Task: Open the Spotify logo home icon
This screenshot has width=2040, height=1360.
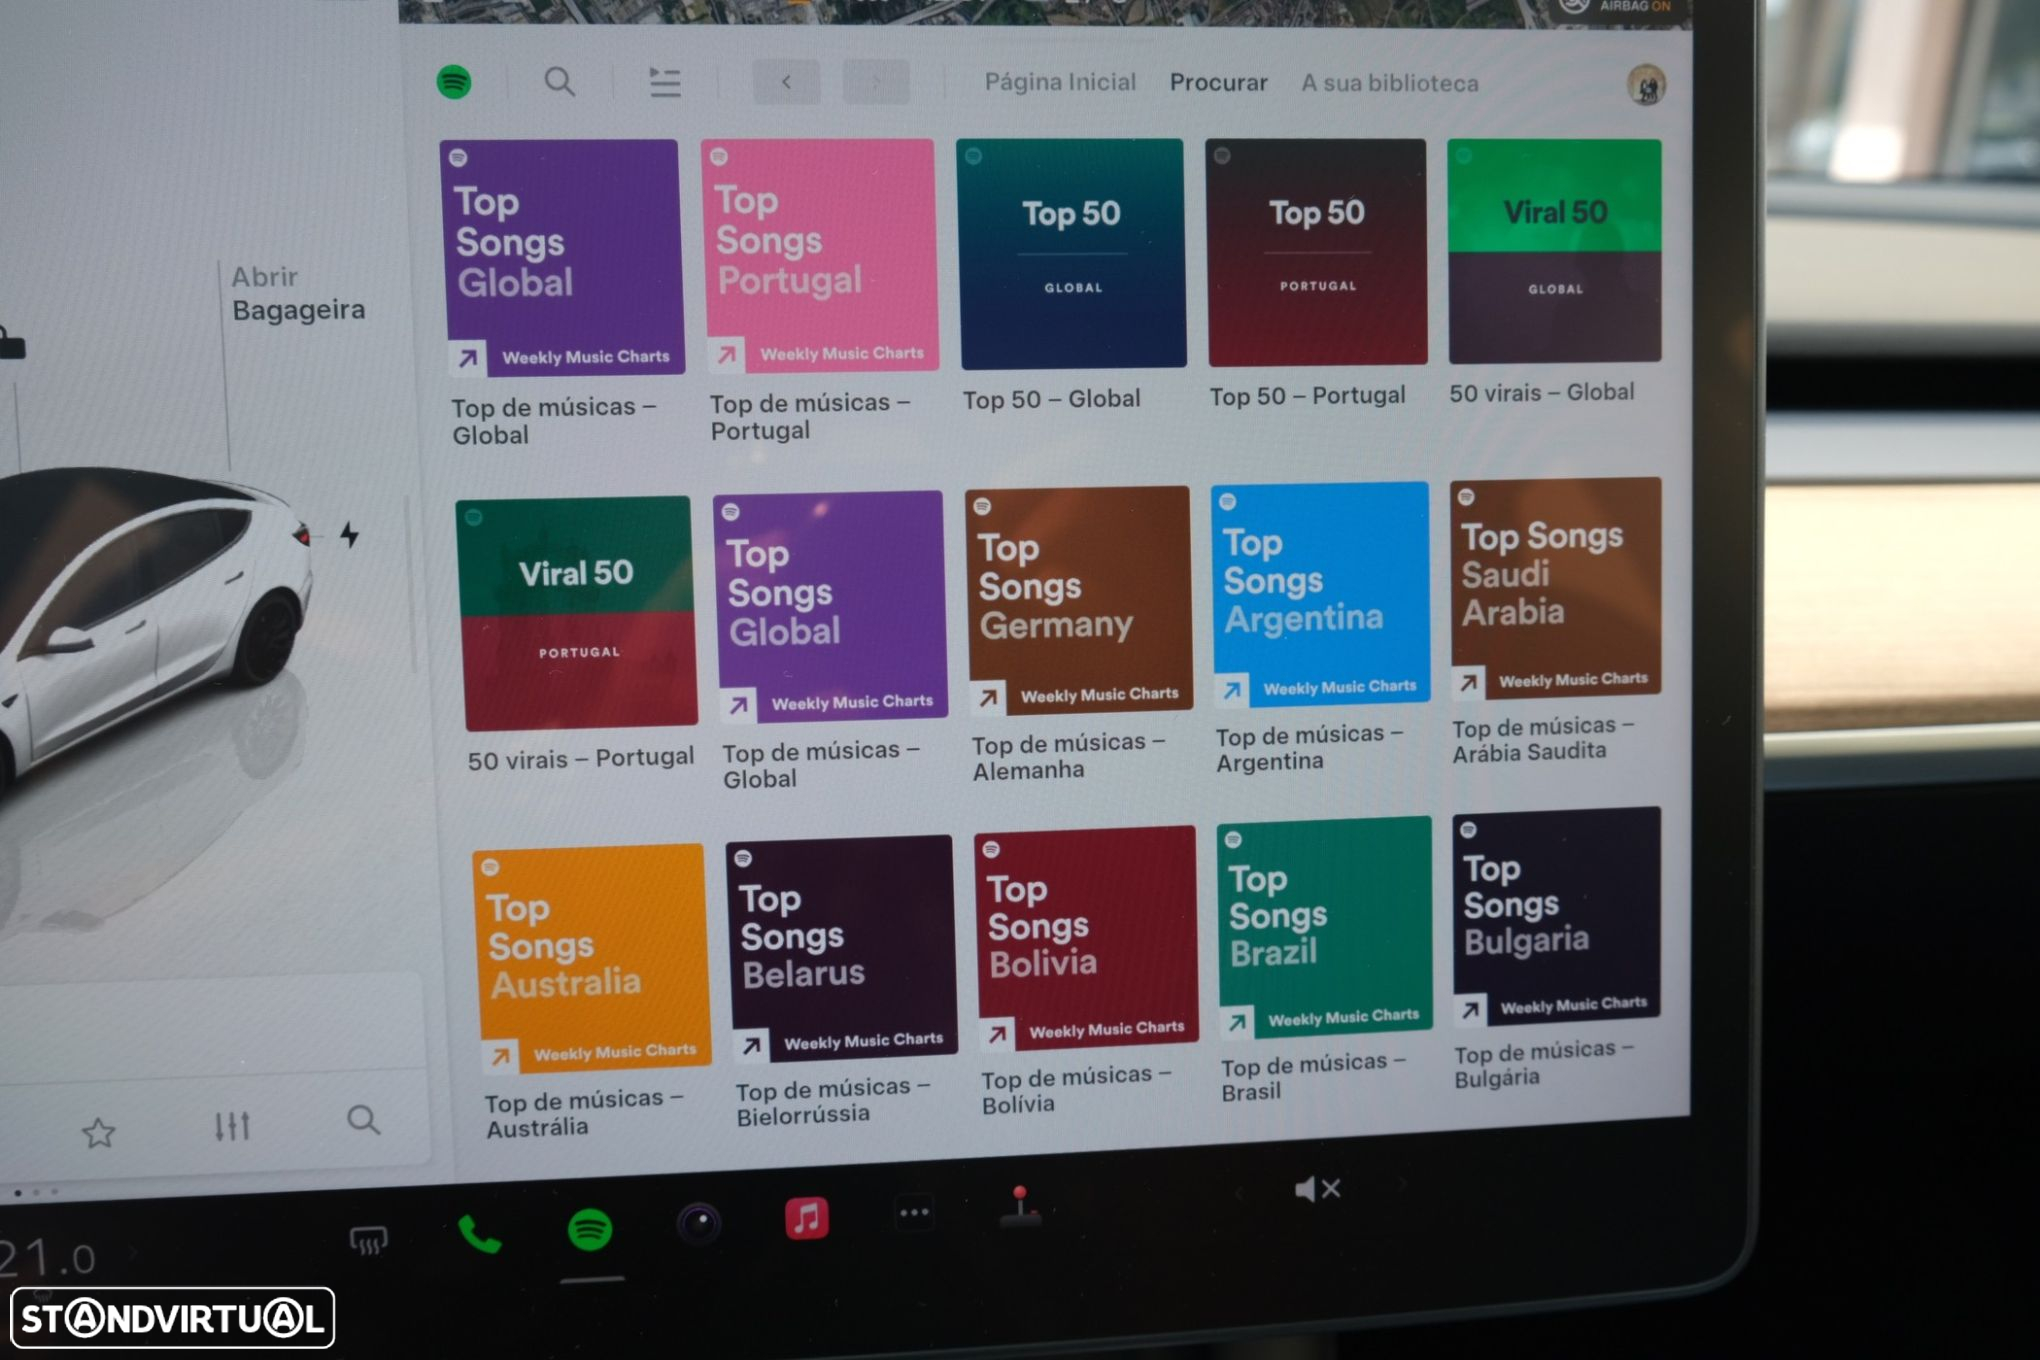Action: [455, 82]
